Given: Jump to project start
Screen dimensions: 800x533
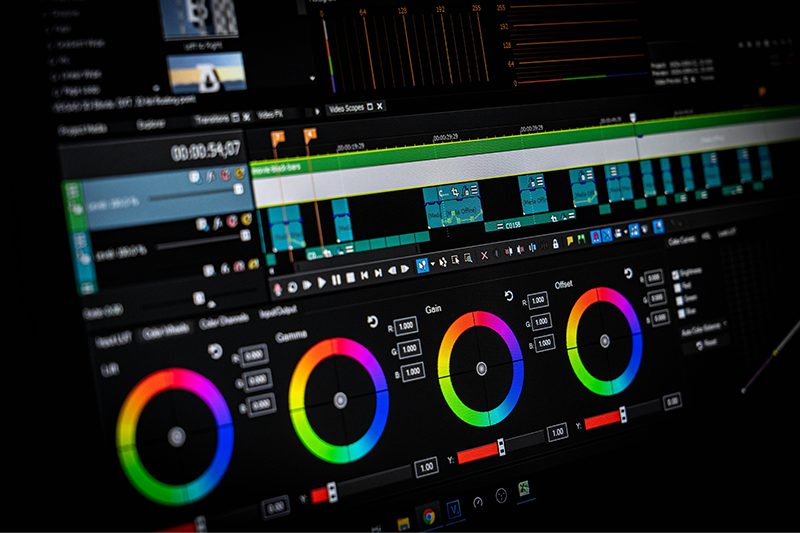Looking at the screenshot, I should [364, 275].
